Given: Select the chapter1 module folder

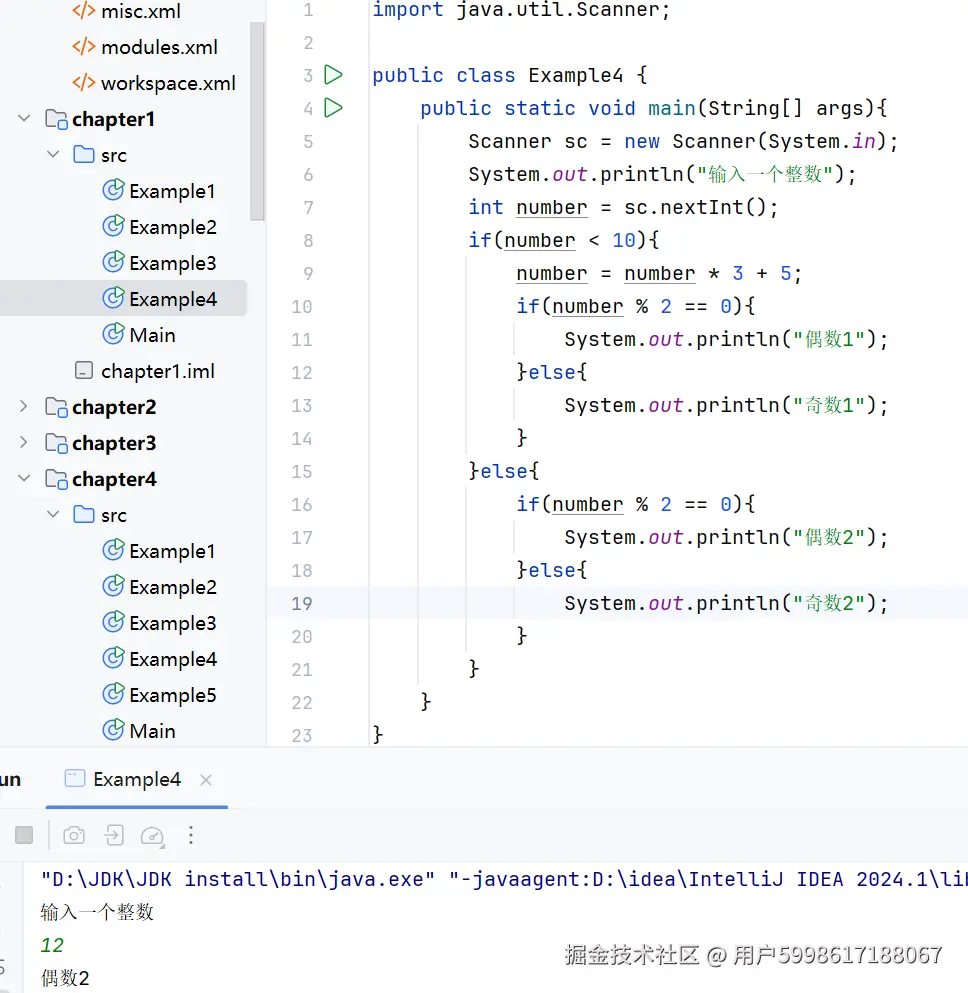Looking at the screenshot, I should [x=100, y=119].
